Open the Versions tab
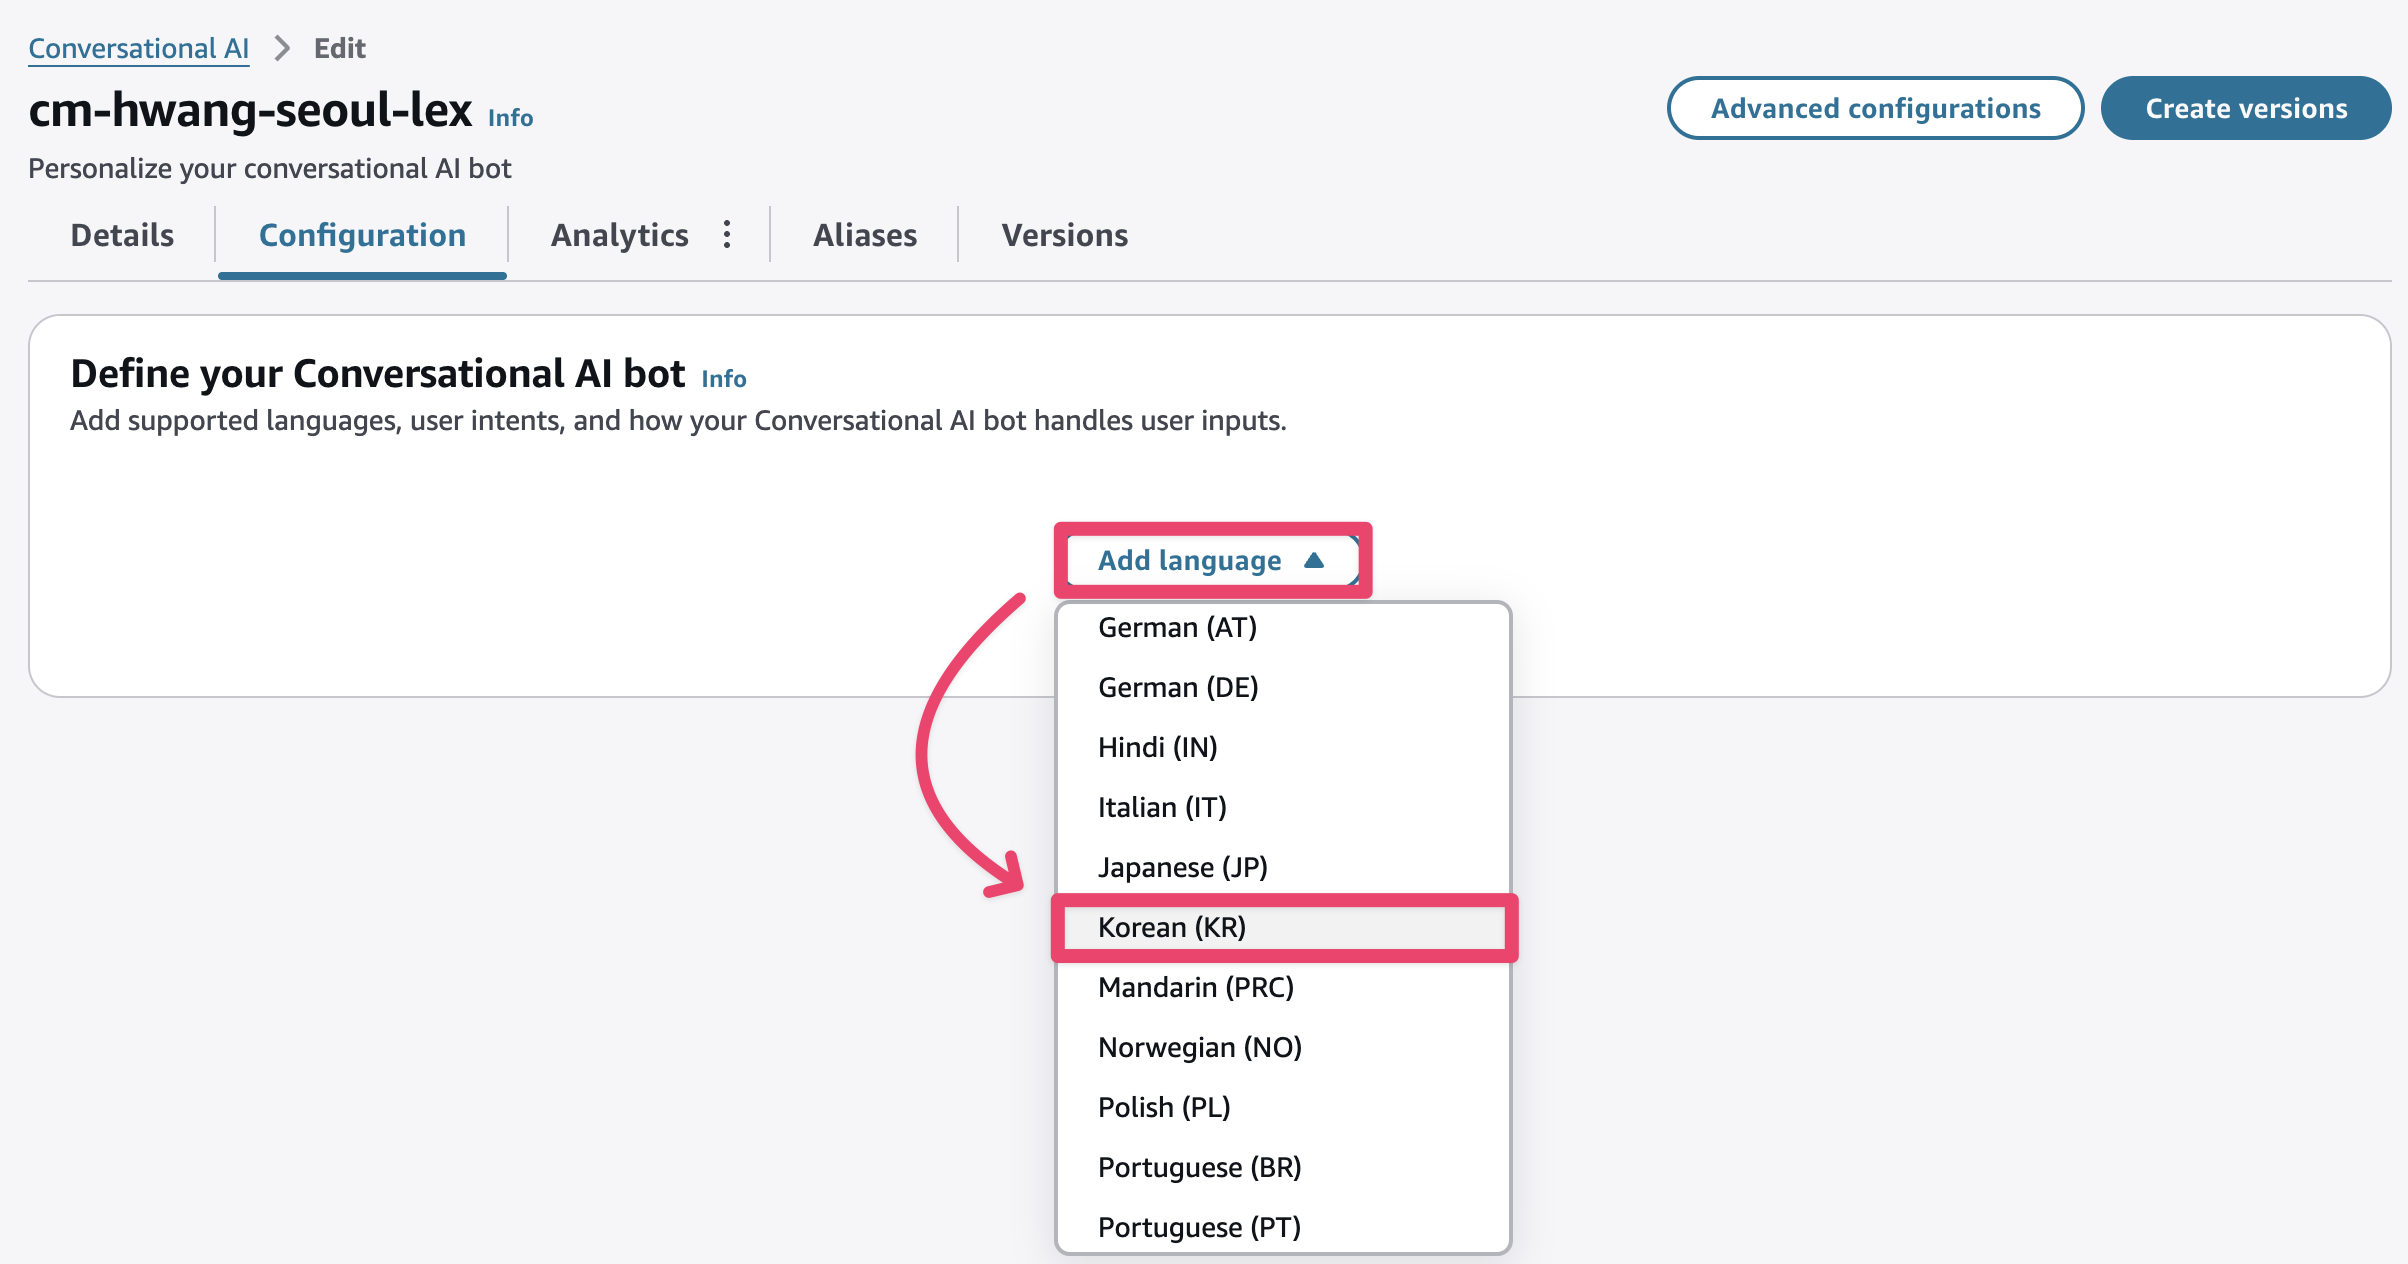The height and width of the screenshot is (1264, 2408). [x=1064, y=235]
